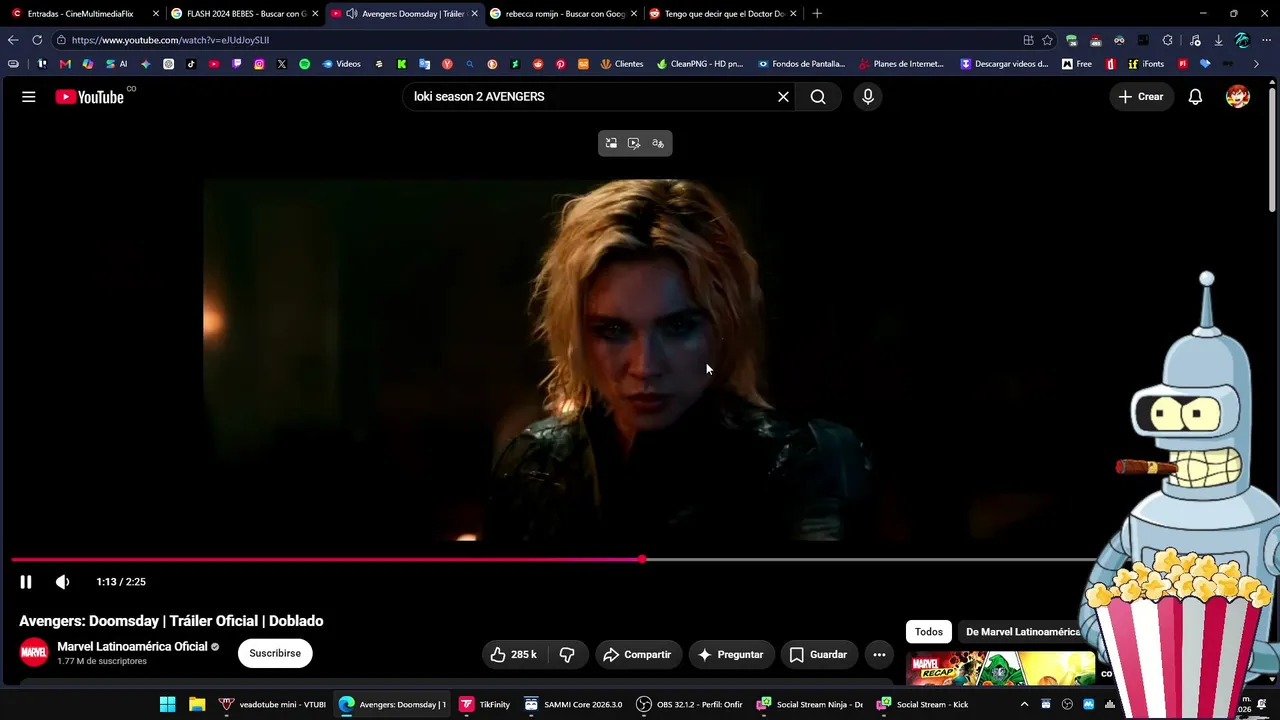Open the CleanPNG bookmark
Screen dimensions: 1280x720
click(x=700, y=64)
